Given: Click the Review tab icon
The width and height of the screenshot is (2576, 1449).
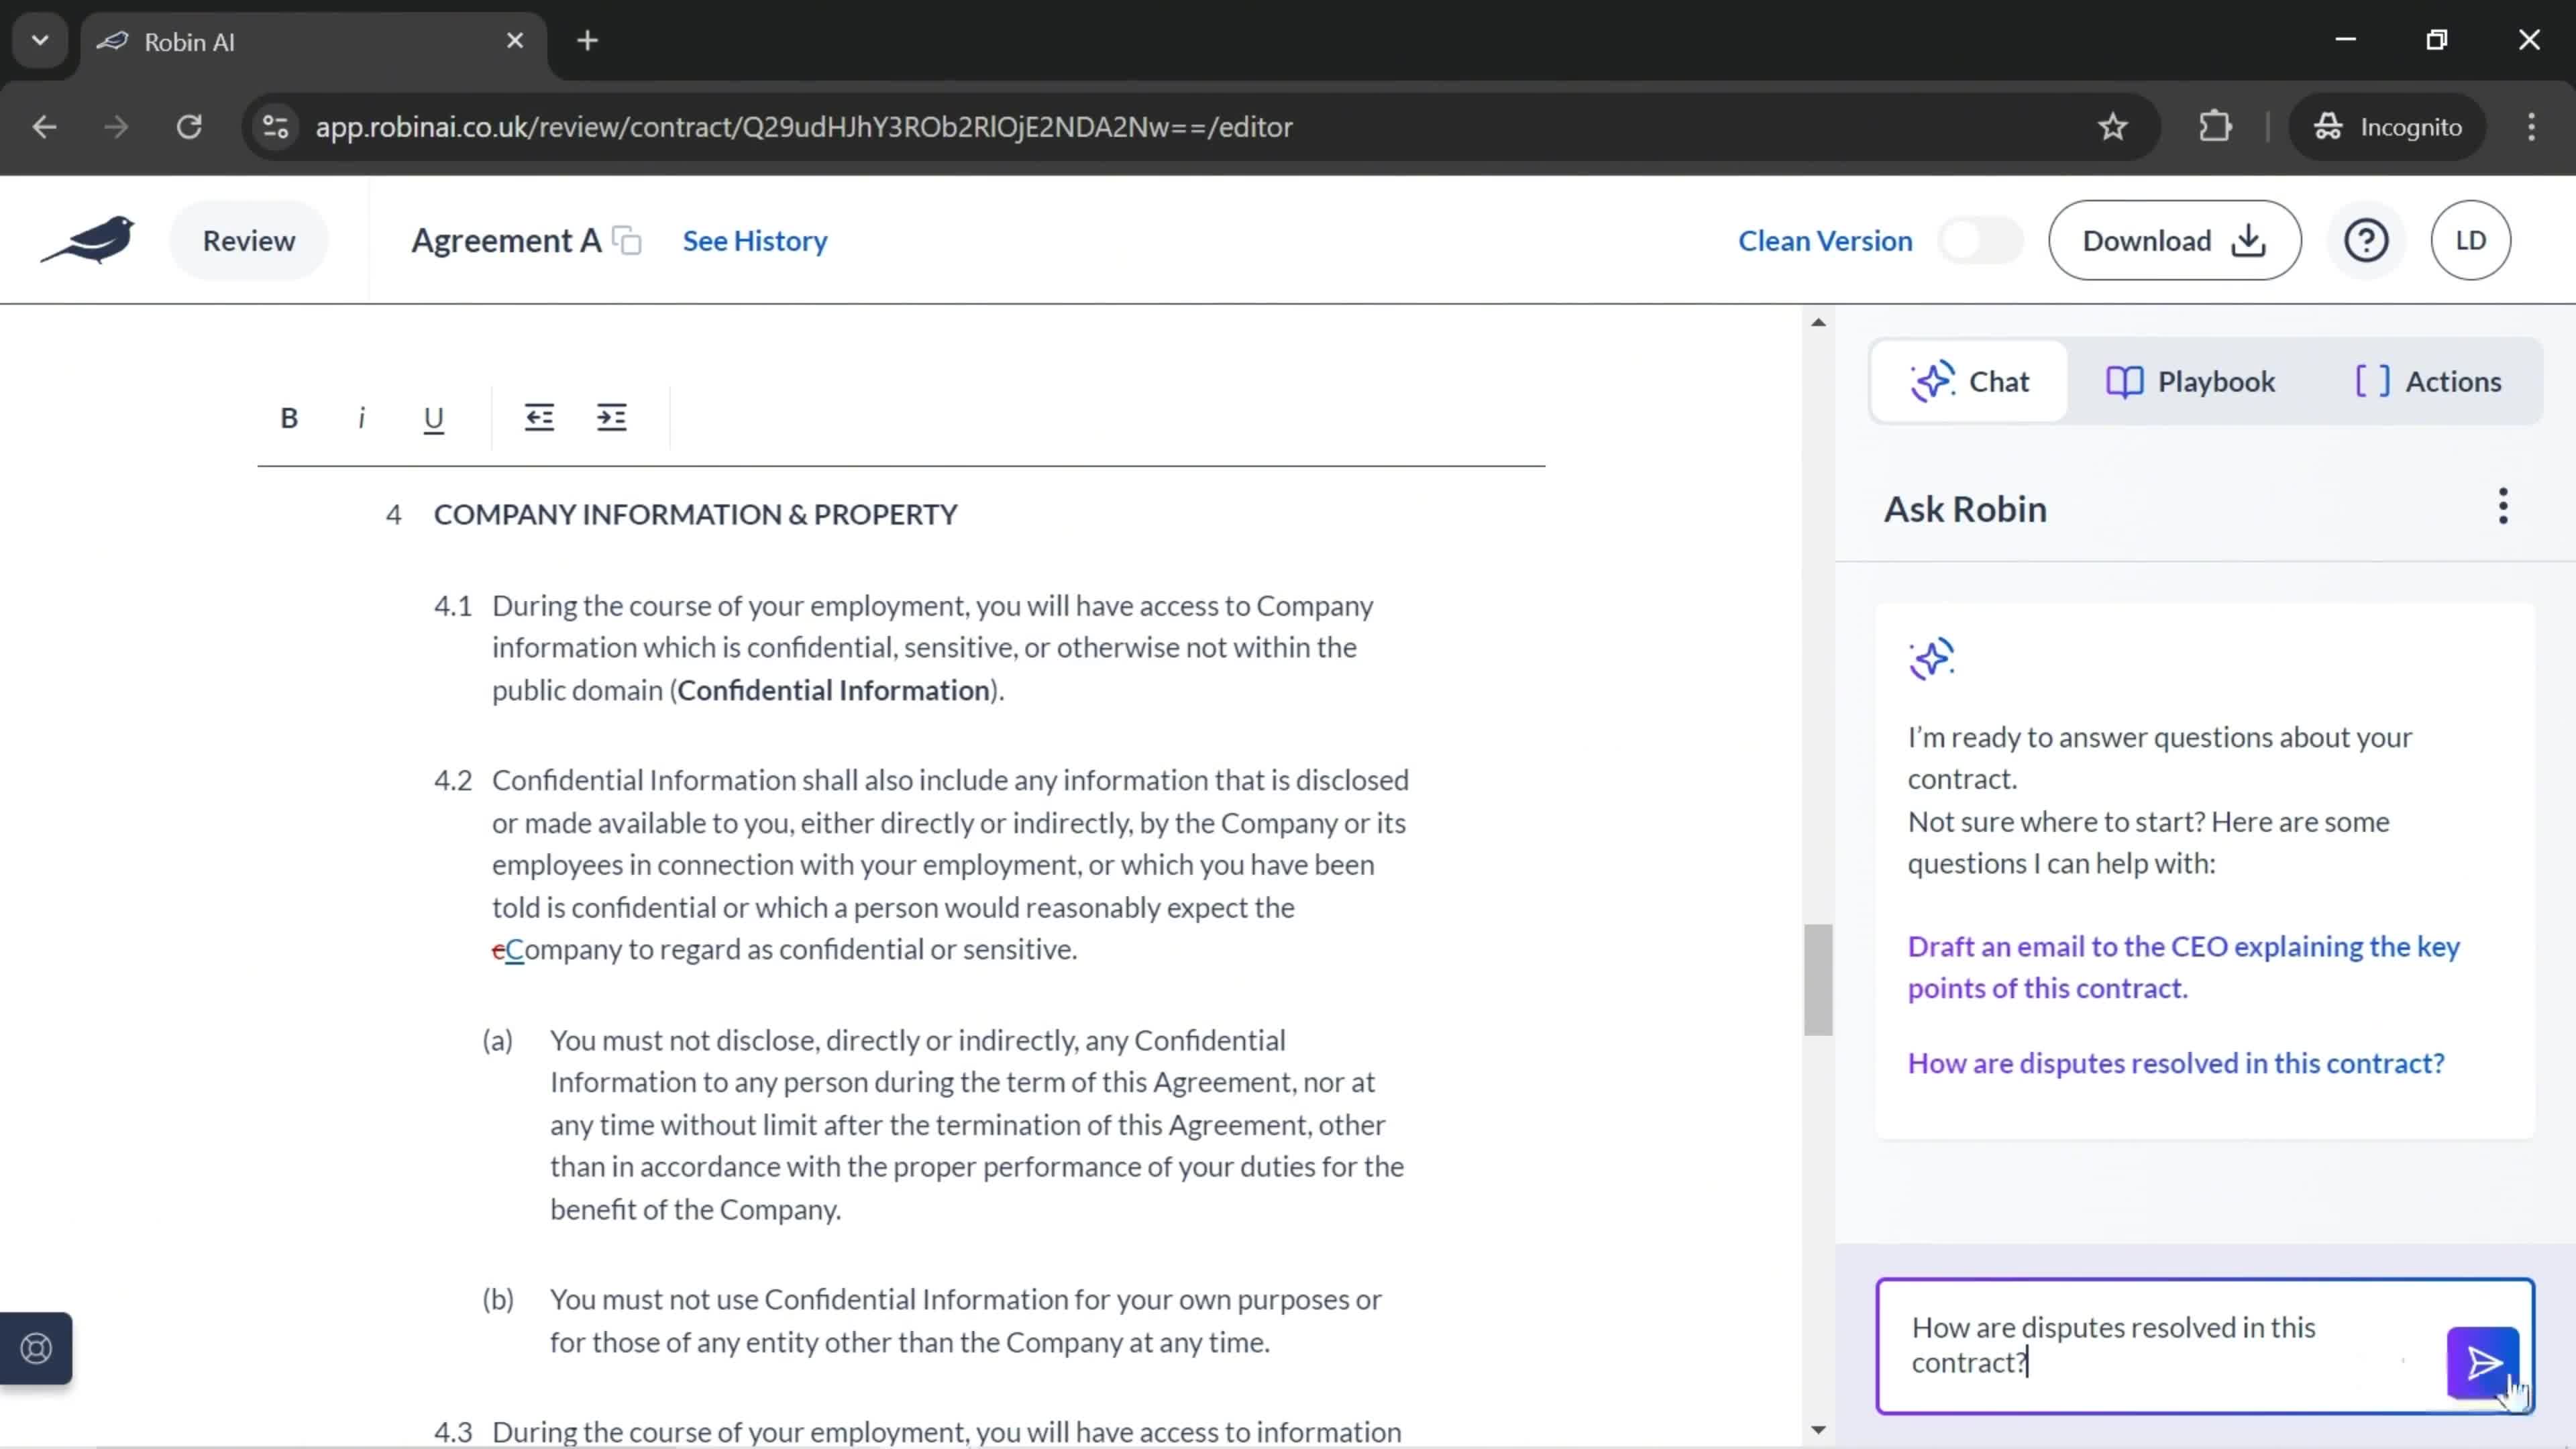Looking at the screenshot, I should click(x=248, y=239).
